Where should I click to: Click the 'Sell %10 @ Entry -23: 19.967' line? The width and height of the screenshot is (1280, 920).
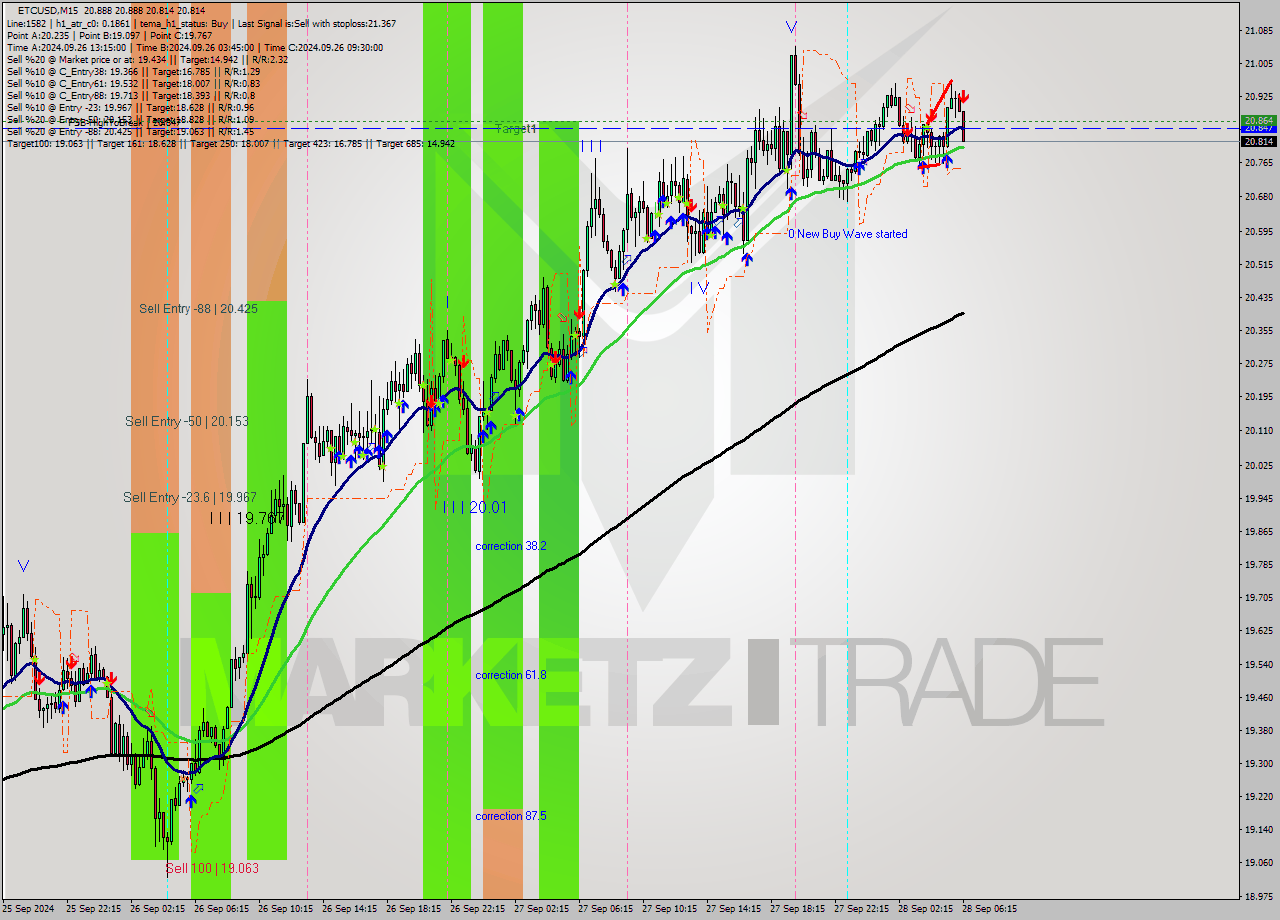(130, 107)
